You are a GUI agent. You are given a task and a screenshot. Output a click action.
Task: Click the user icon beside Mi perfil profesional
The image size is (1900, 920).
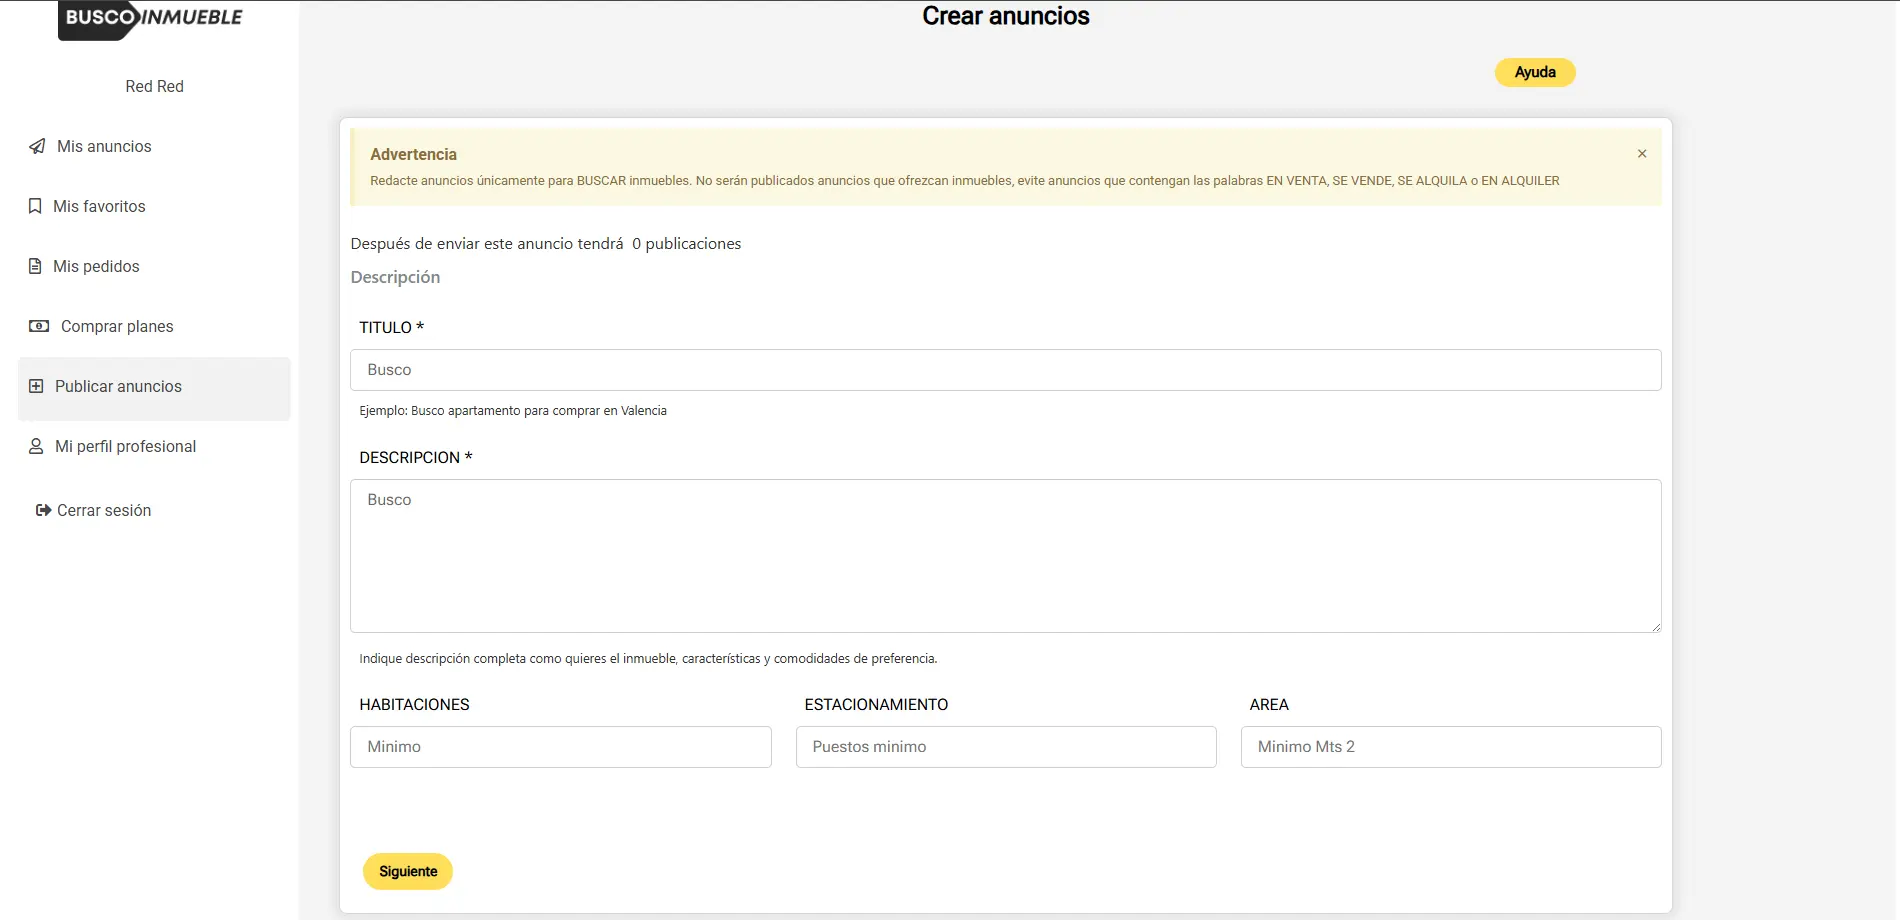click(36, 446)
